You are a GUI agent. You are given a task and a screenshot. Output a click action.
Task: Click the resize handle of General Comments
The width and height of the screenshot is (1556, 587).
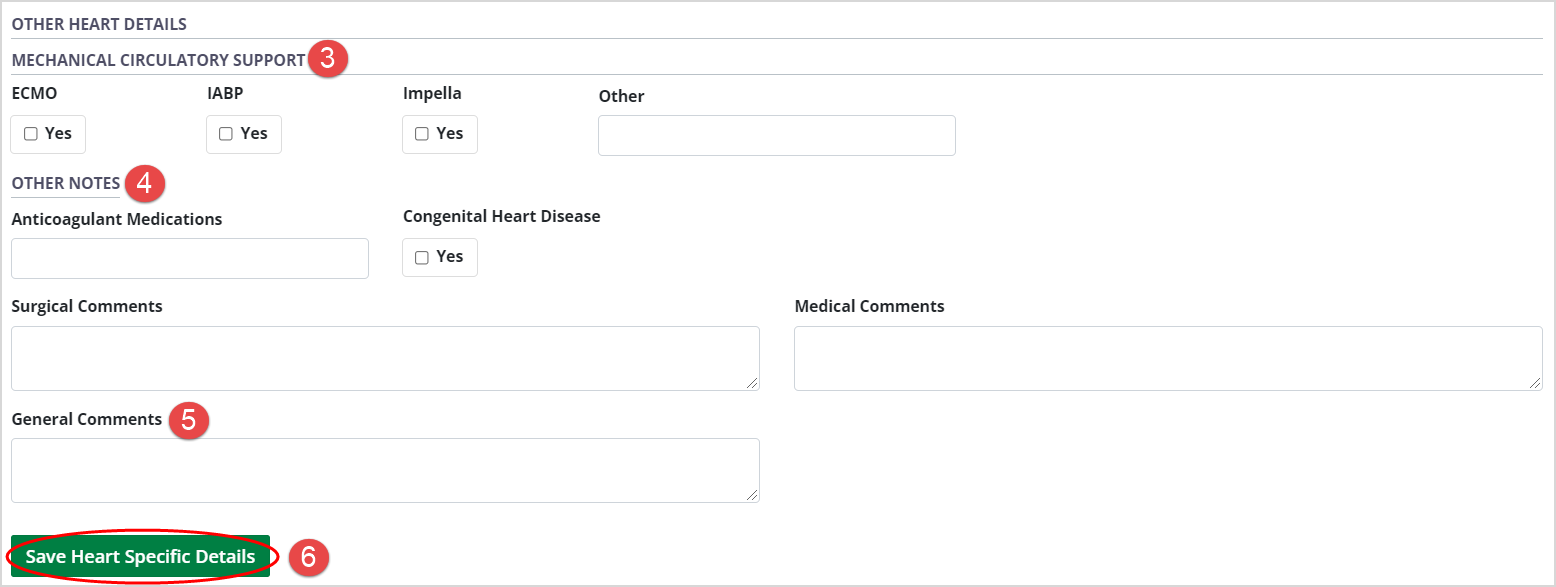[753, 496]
